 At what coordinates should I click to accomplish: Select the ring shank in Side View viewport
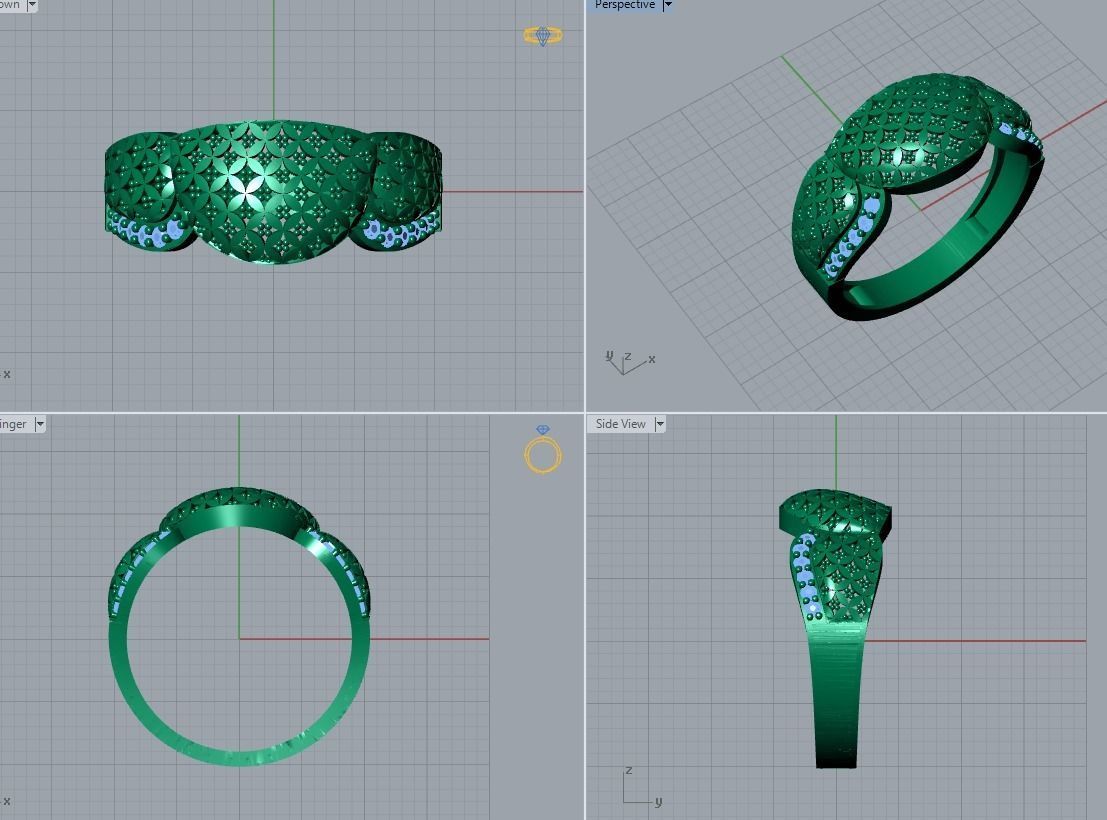(837, 696)
